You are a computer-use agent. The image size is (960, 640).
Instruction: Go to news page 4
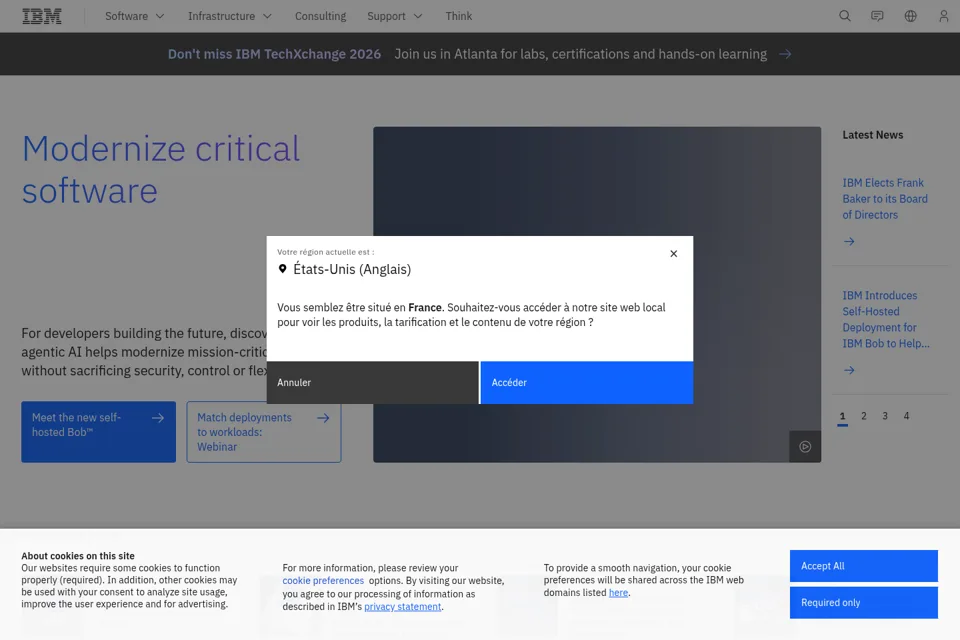906,416
